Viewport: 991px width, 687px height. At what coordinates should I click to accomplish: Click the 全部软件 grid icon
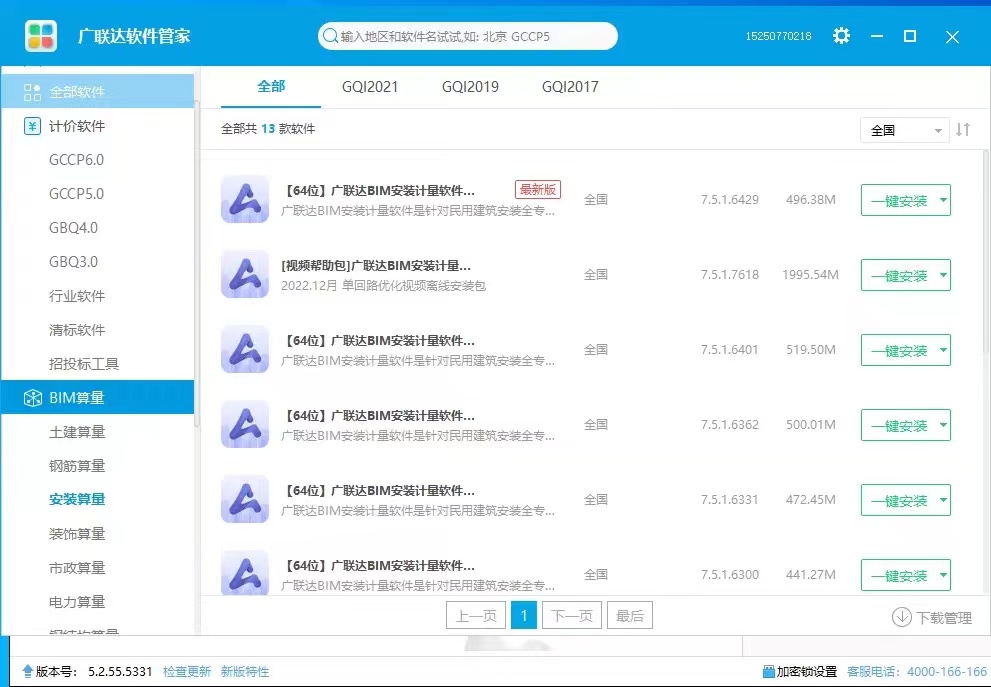pos(32,92)
